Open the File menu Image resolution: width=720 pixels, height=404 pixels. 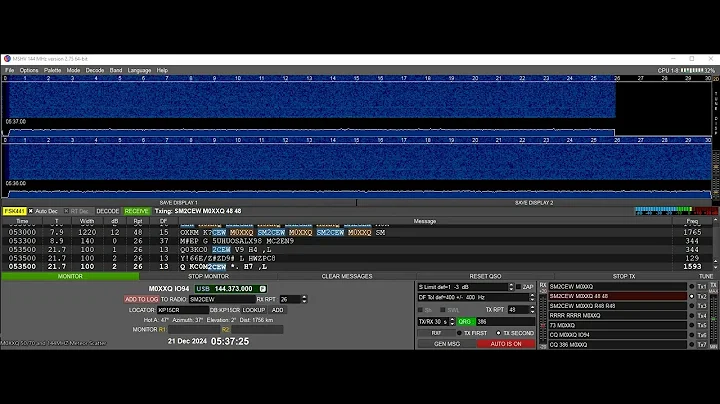(x=10, y=70)
